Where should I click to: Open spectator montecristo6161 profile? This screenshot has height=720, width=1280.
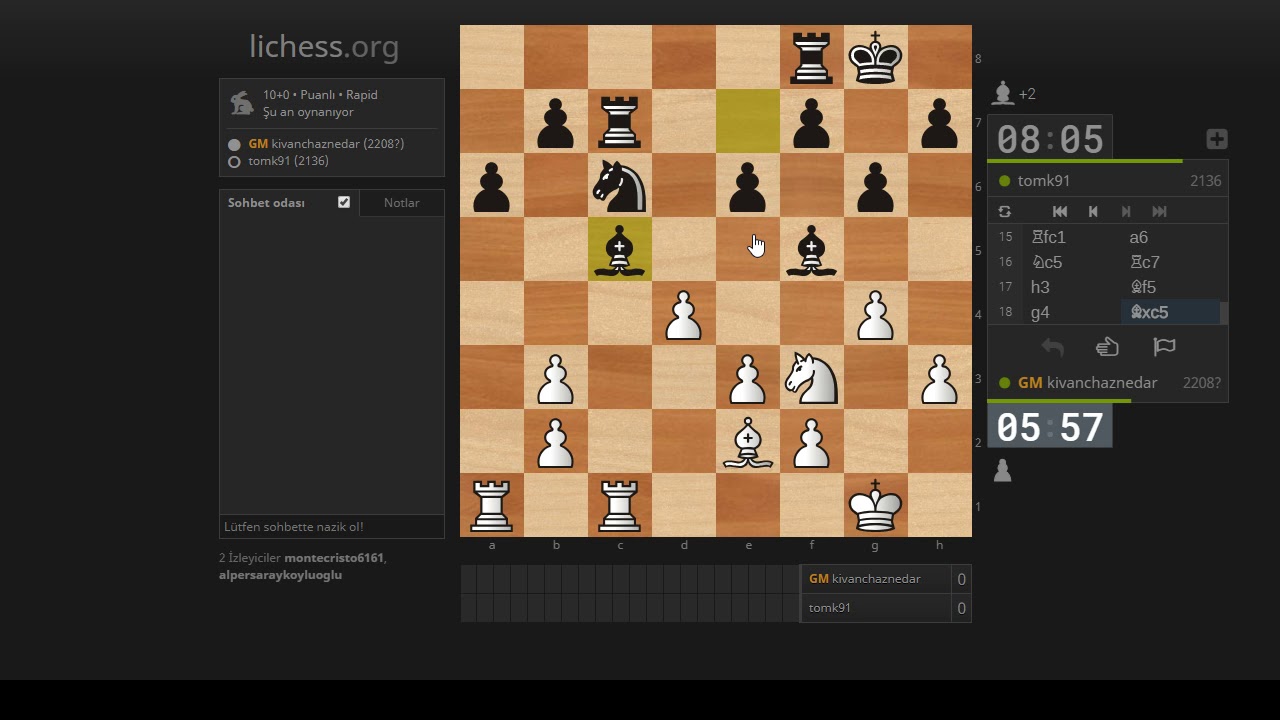334,558
